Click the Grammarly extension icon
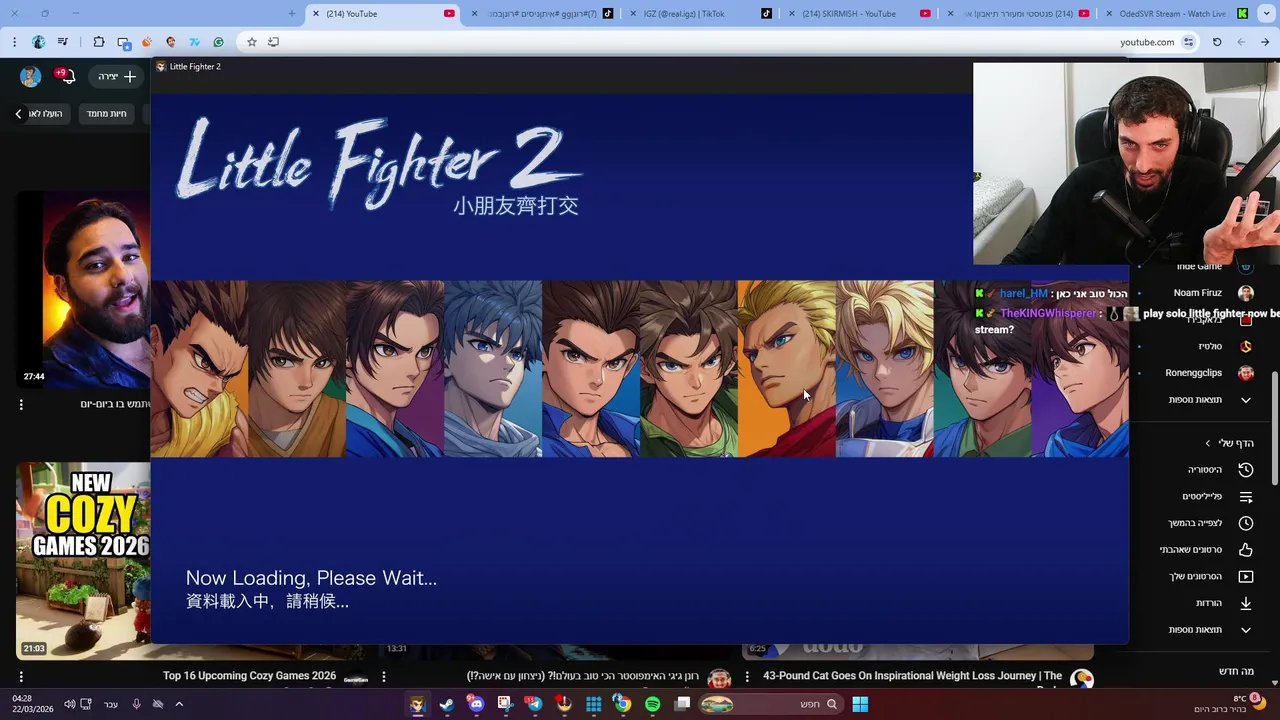This screenshot has width=1280, height=720. pyautogui.click(x=218, y=42)
